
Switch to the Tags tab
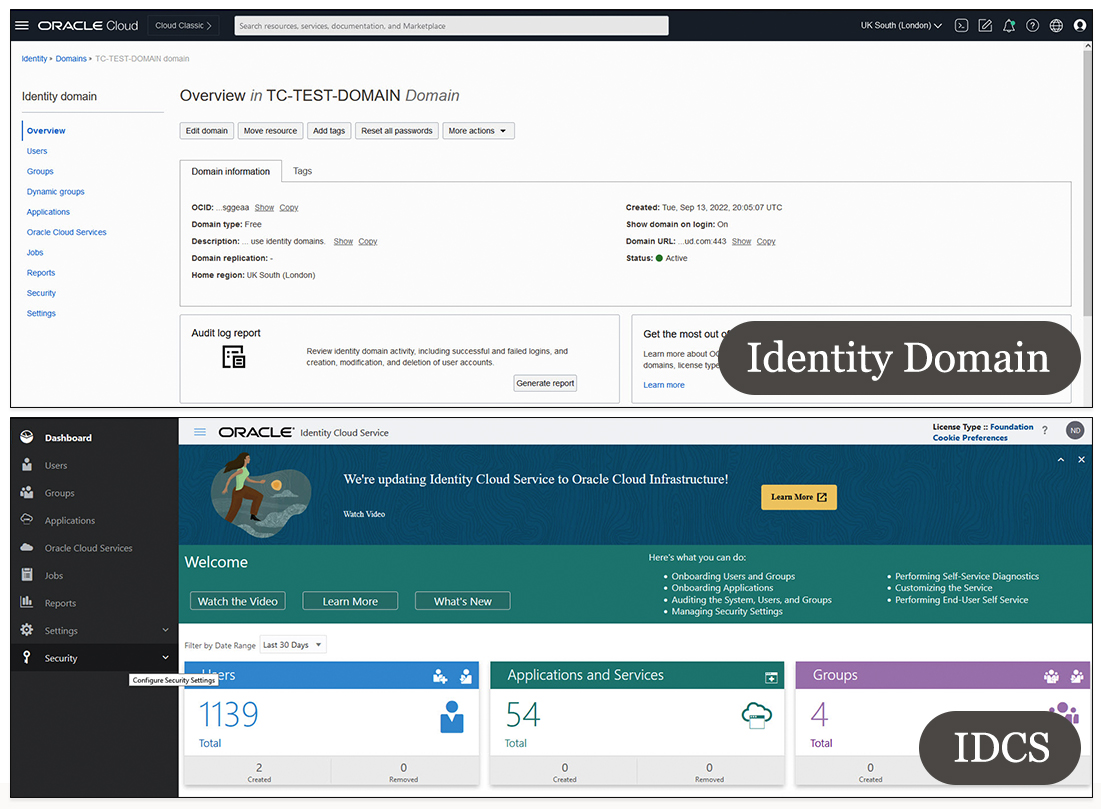[303, 171]
